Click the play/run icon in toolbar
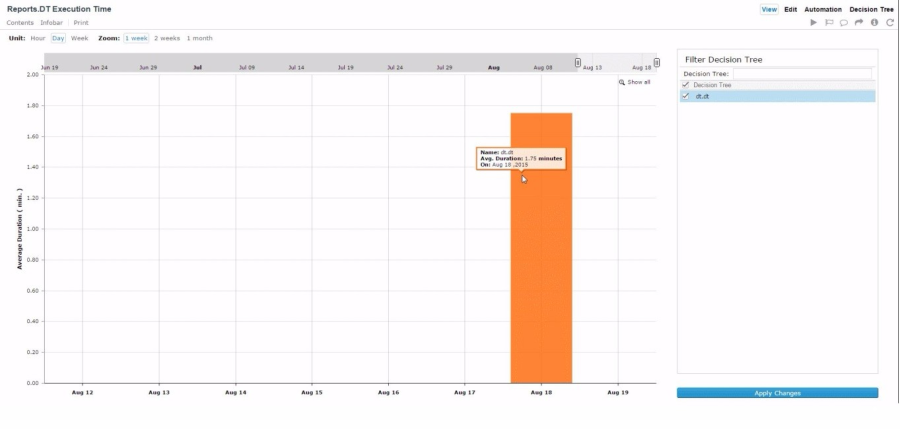 click(814, 22)
